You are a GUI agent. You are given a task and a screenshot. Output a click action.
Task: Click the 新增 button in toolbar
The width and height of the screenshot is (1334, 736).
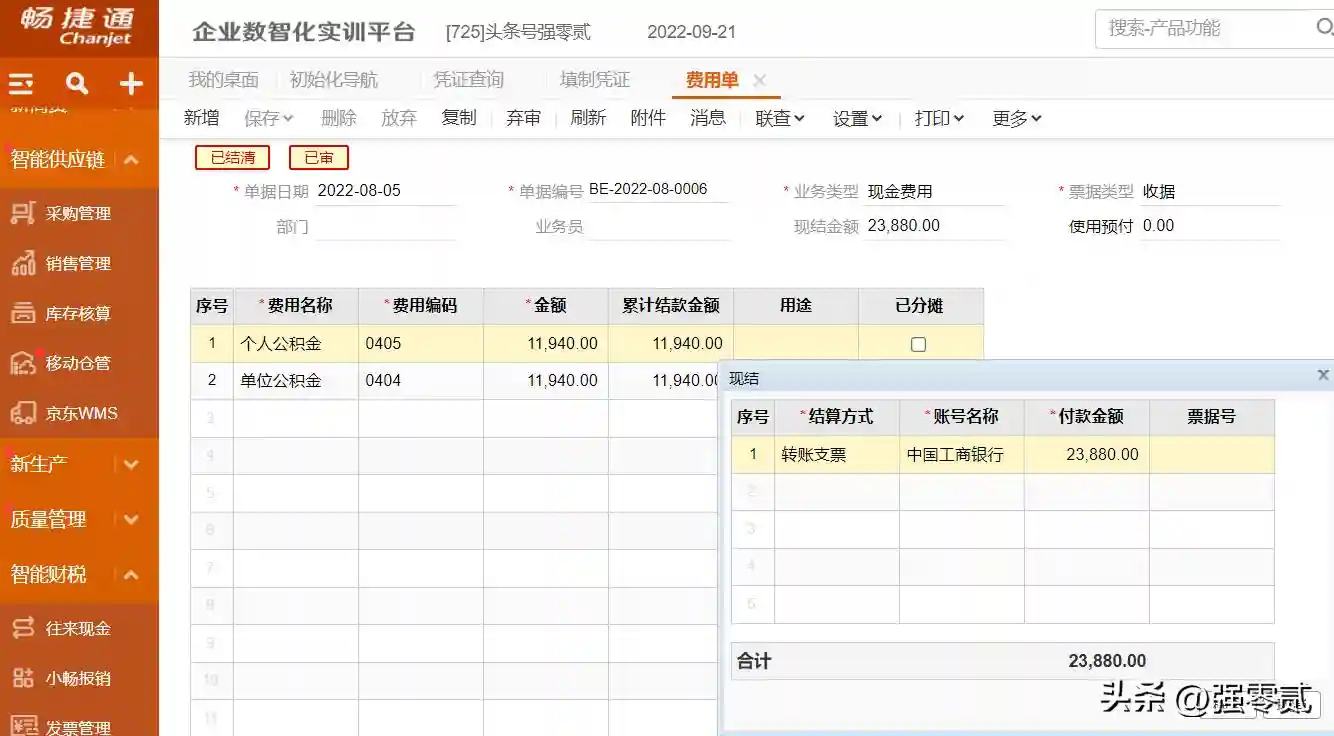coord(201,118)
